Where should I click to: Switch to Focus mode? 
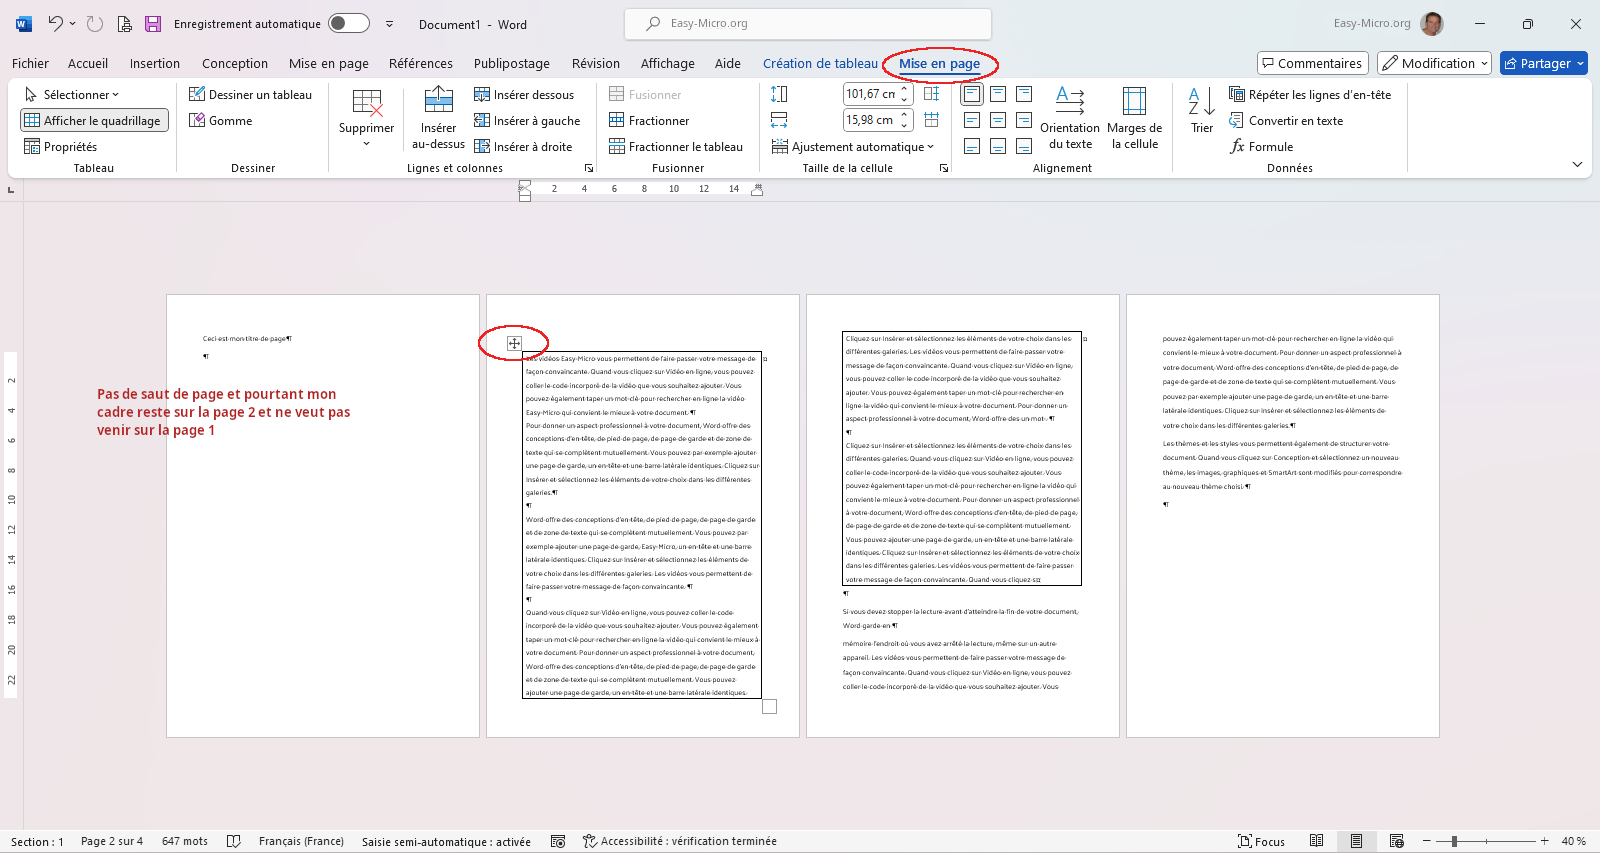1261,841
